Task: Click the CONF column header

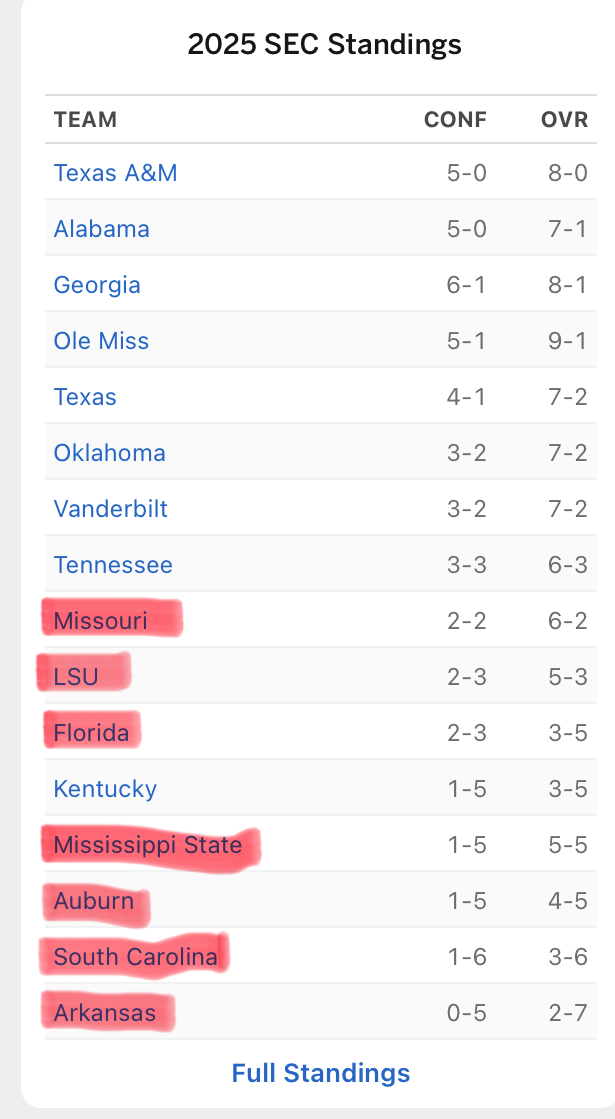Action: tap(455, 120)
